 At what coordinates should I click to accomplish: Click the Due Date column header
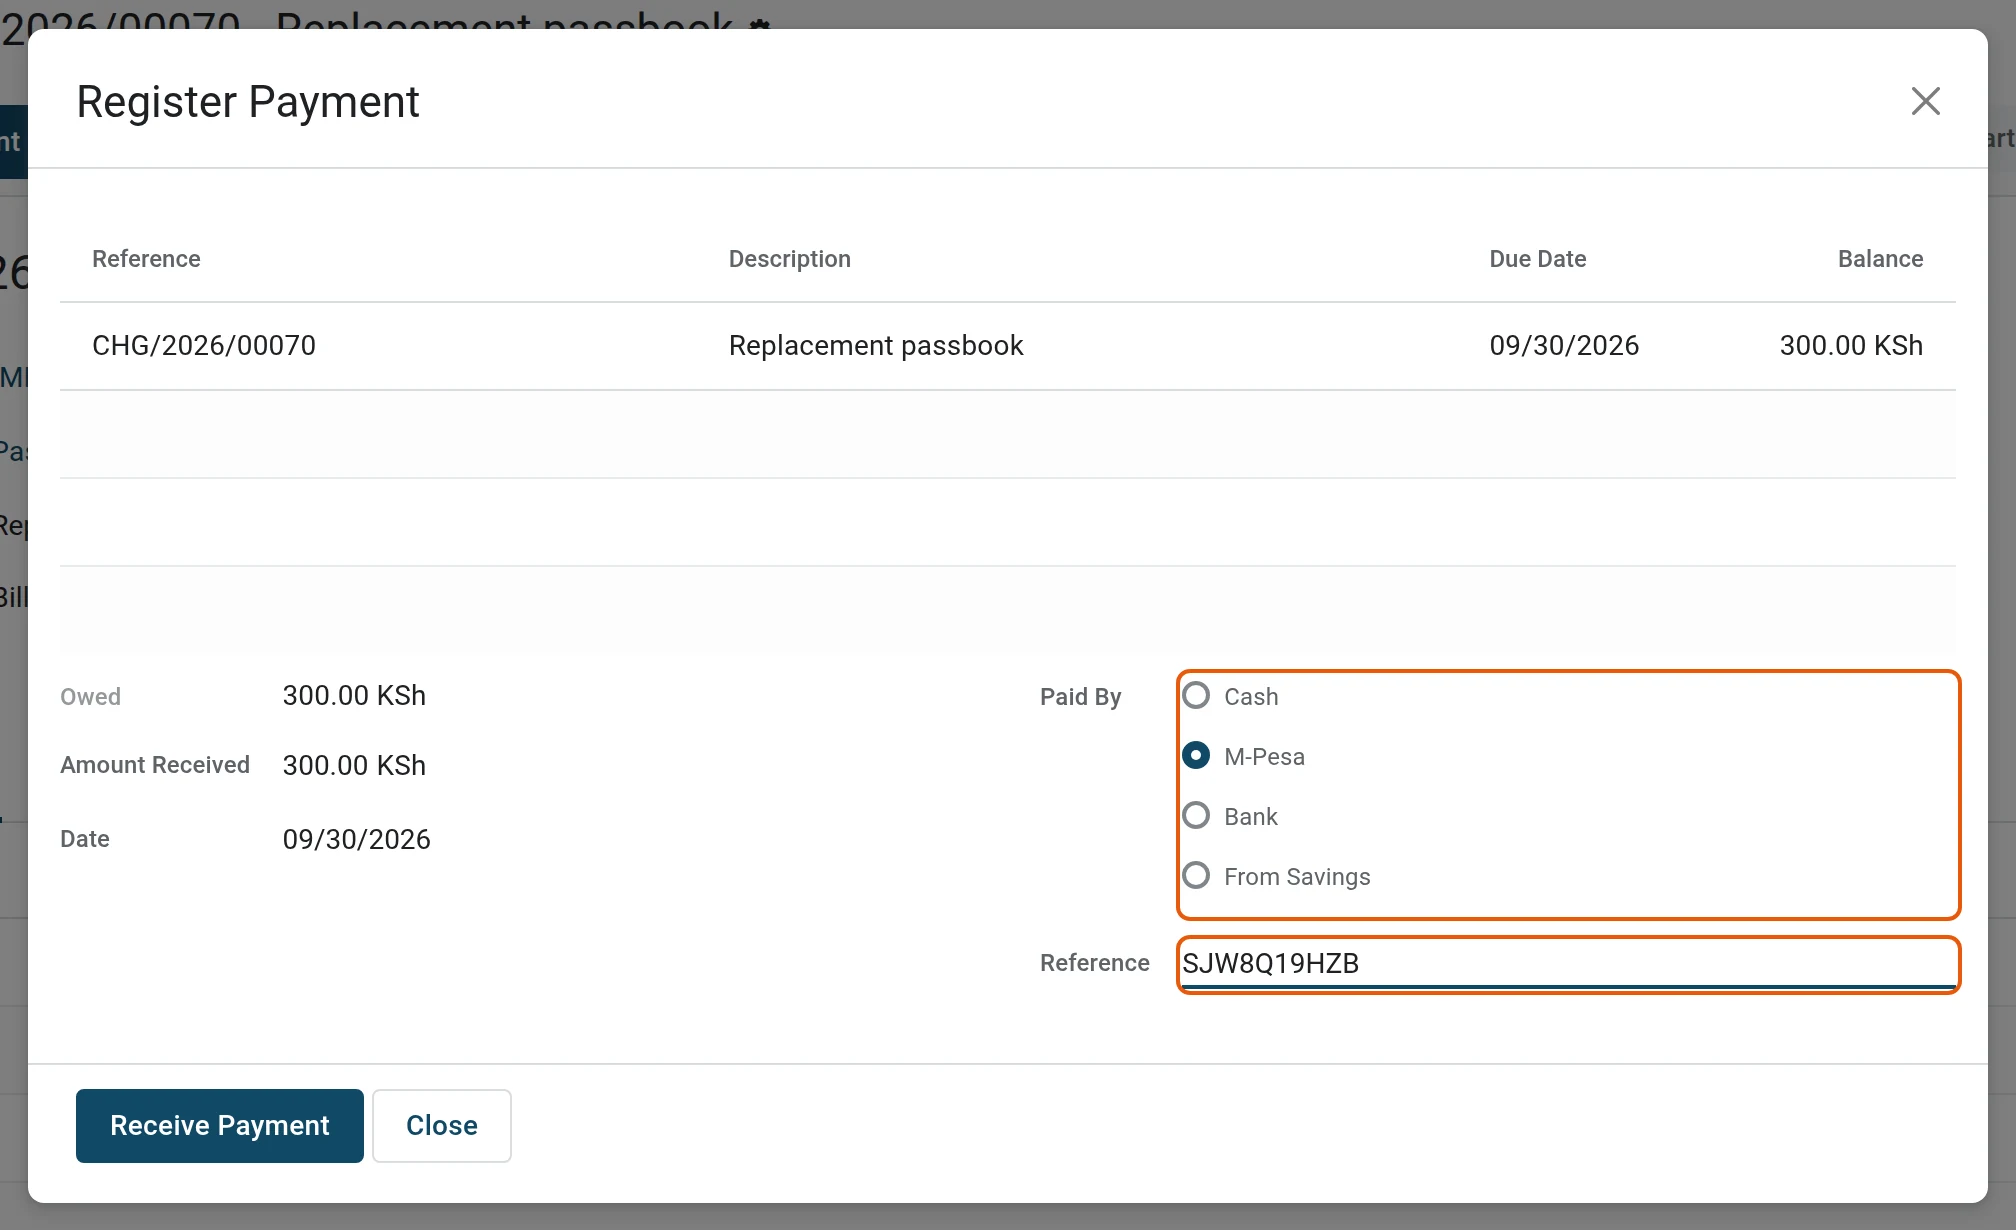(x=1537, y=259)
